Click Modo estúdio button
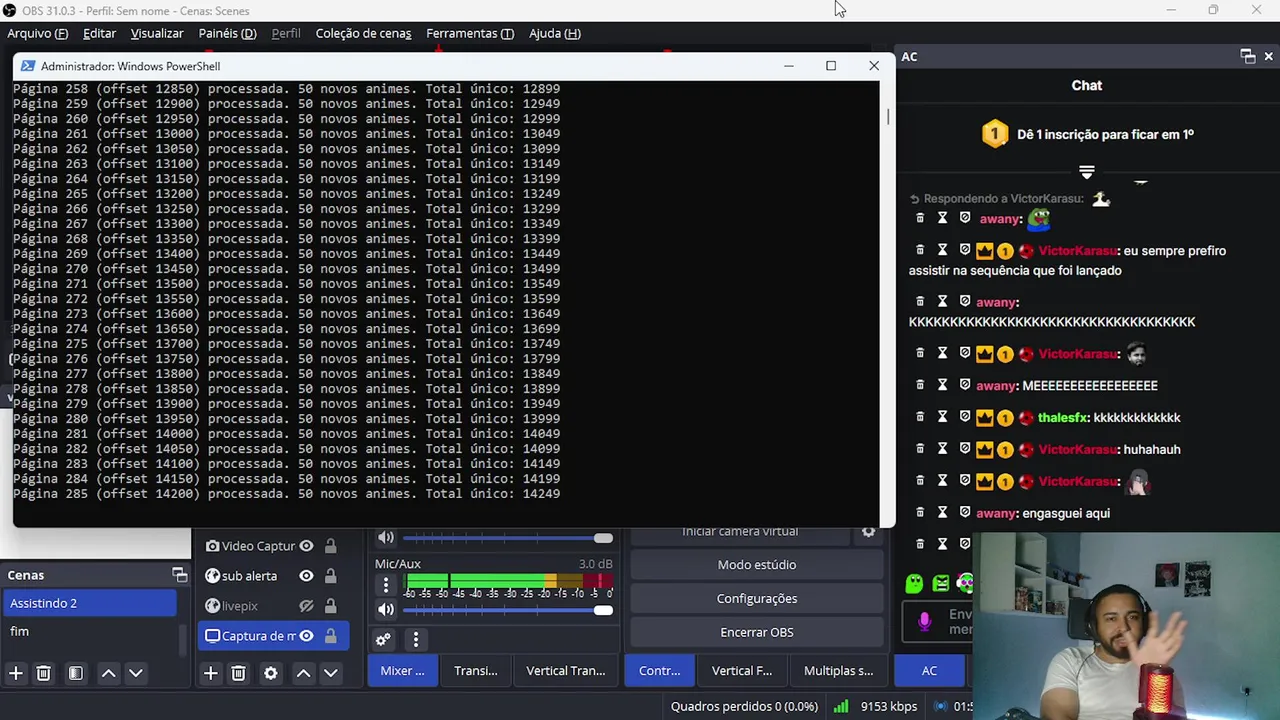This screenshot has height=720, width=1280. point(757,565)
